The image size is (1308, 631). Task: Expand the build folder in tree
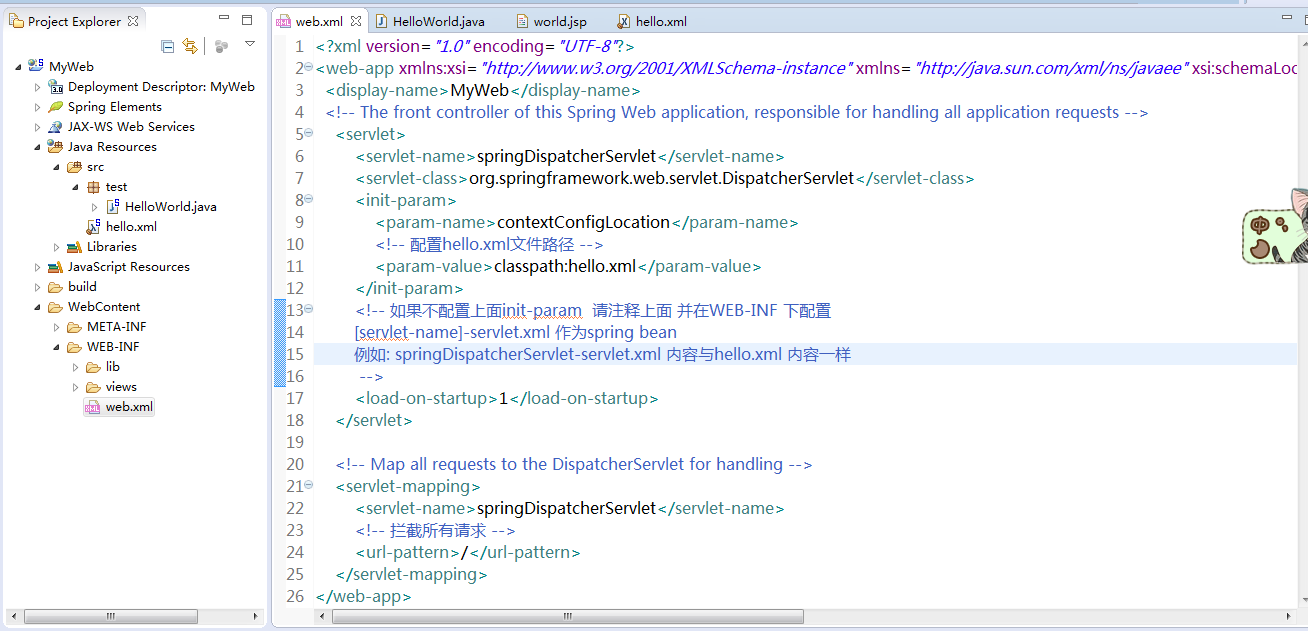point(38,287)
